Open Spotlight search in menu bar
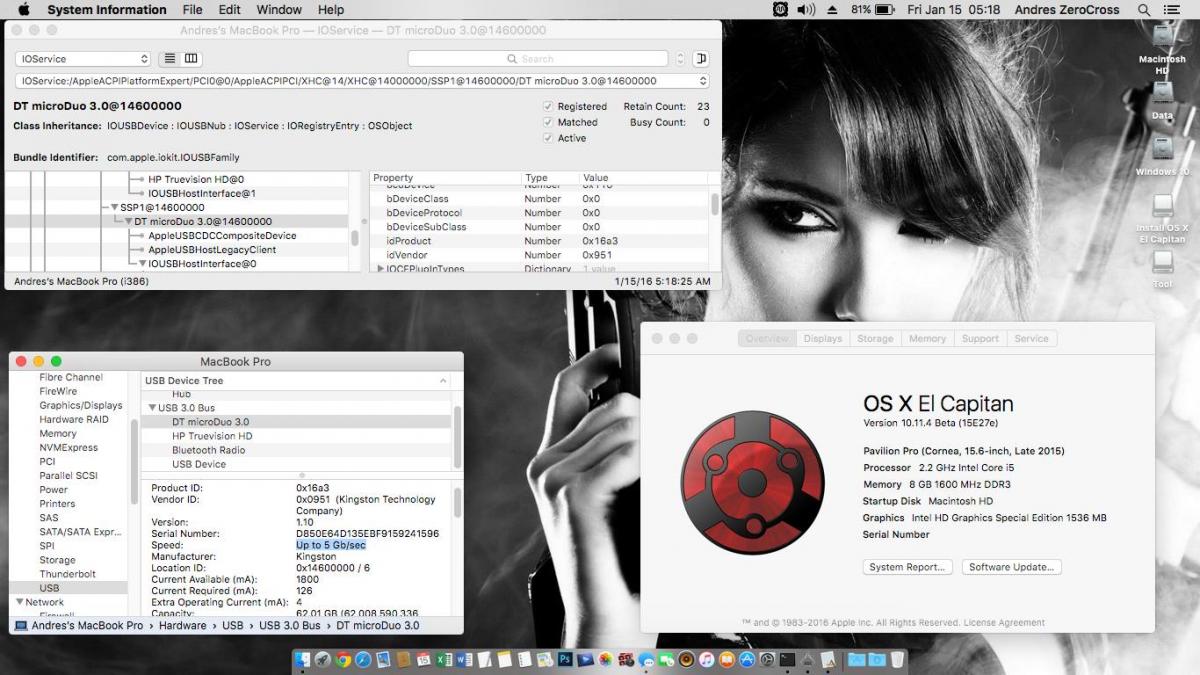 click(1144, 10)
